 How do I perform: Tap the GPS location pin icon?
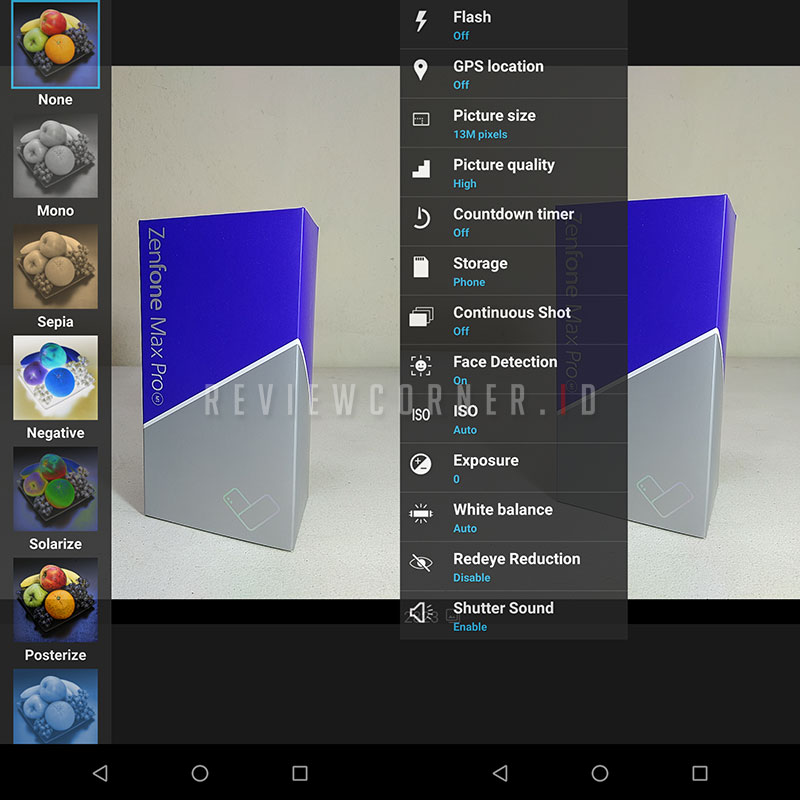(x=421, y=70)
